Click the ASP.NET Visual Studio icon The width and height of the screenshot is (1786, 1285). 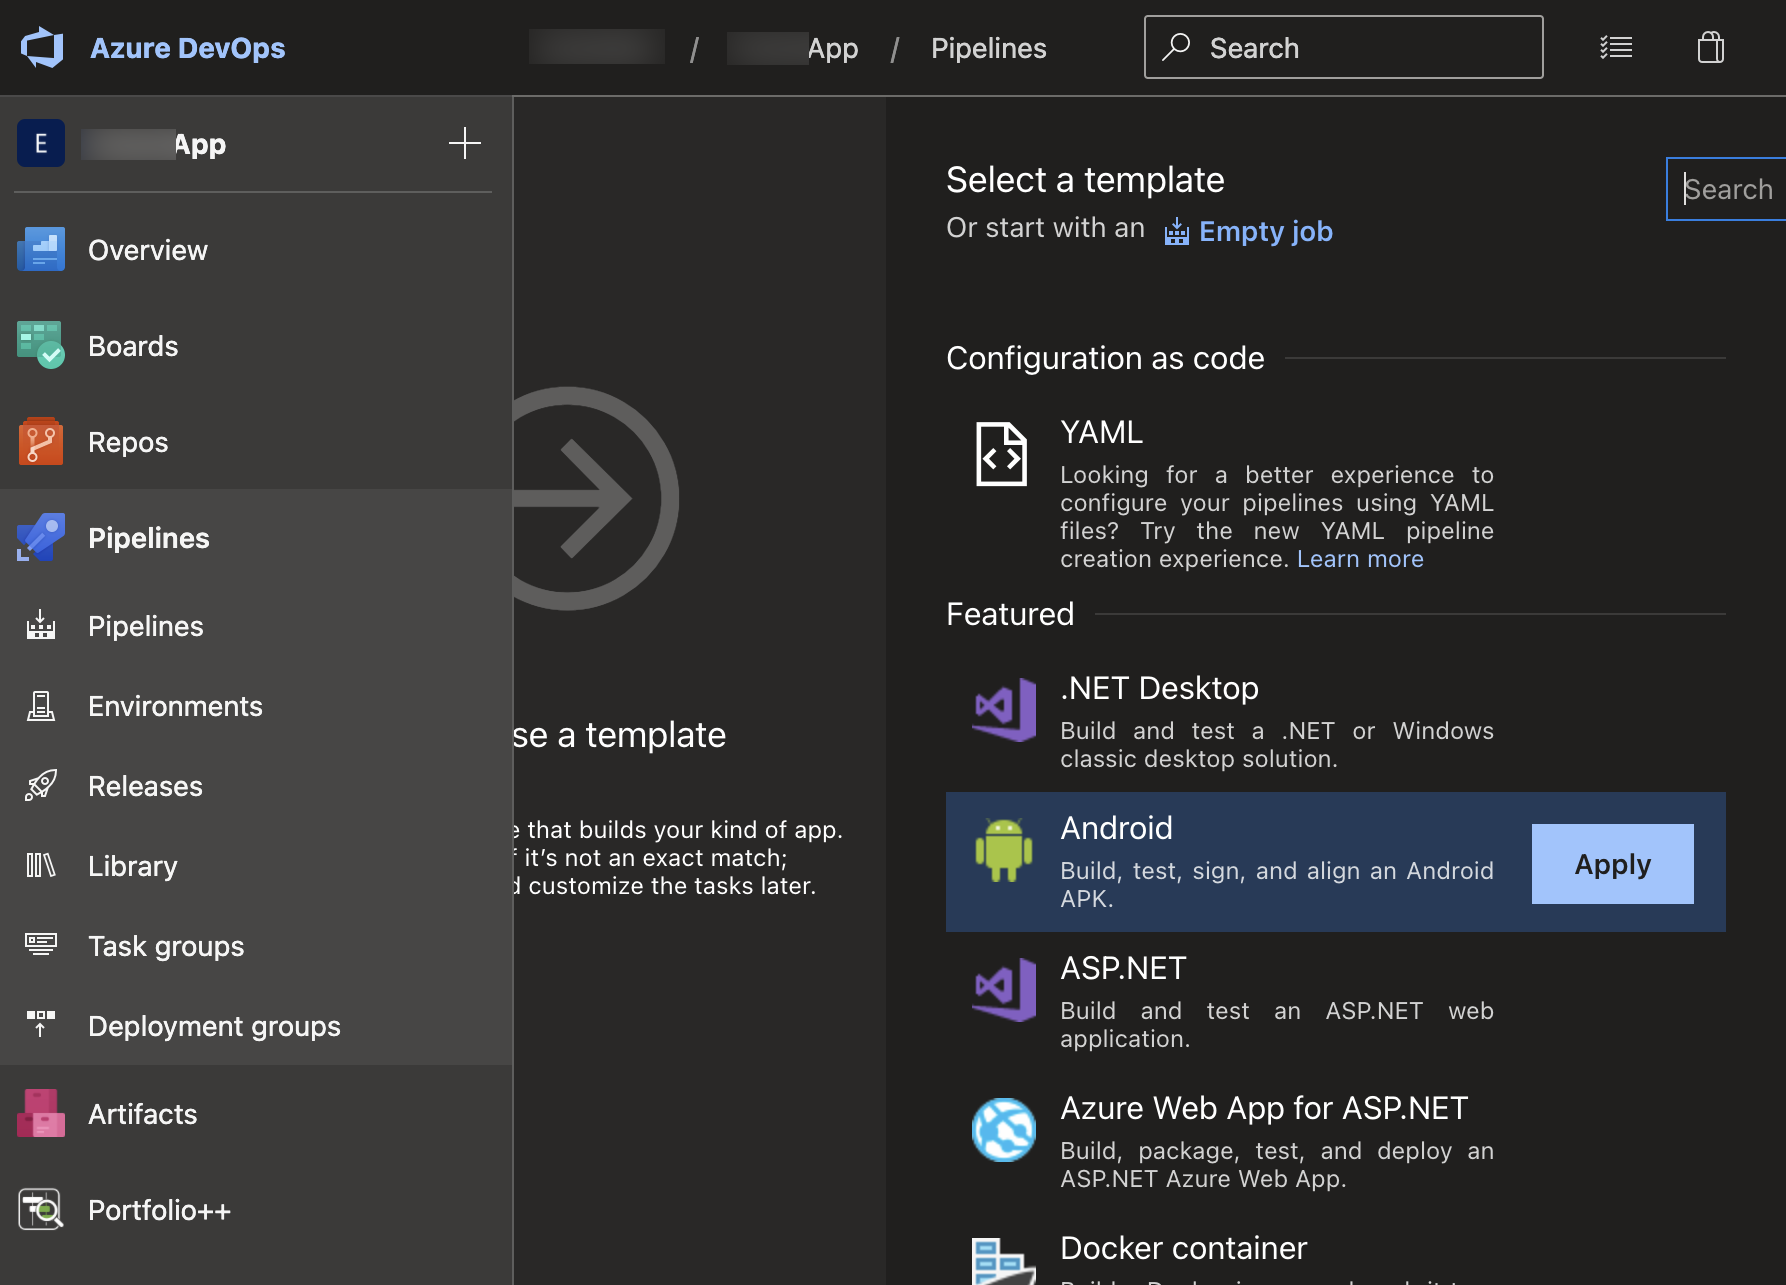(1004, 990)
